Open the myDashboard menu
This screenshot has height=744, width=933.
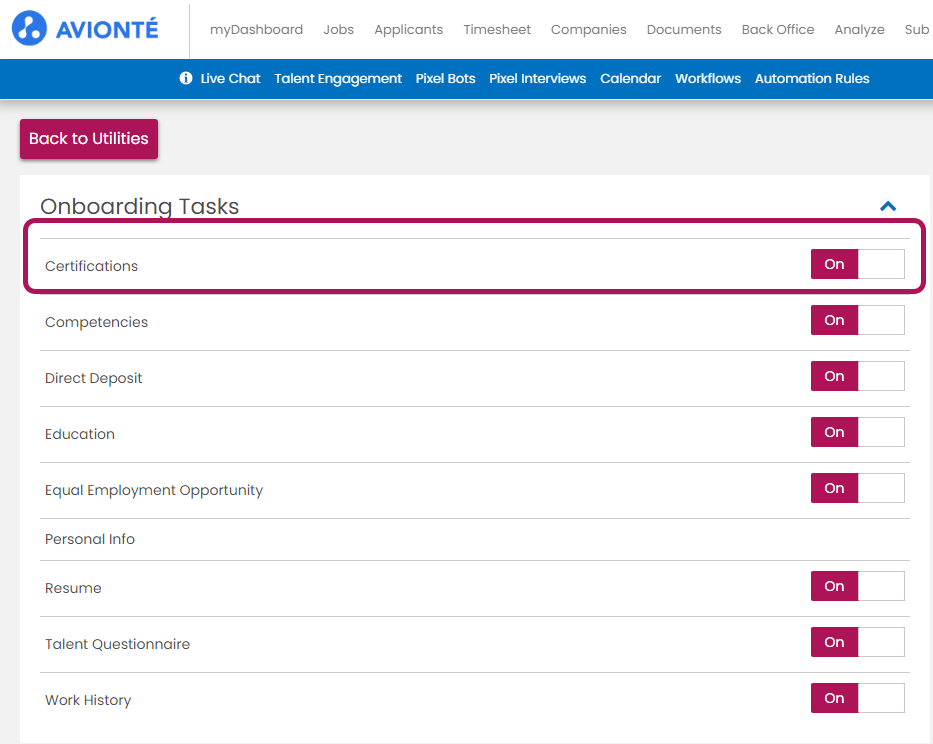click(256, 30)
